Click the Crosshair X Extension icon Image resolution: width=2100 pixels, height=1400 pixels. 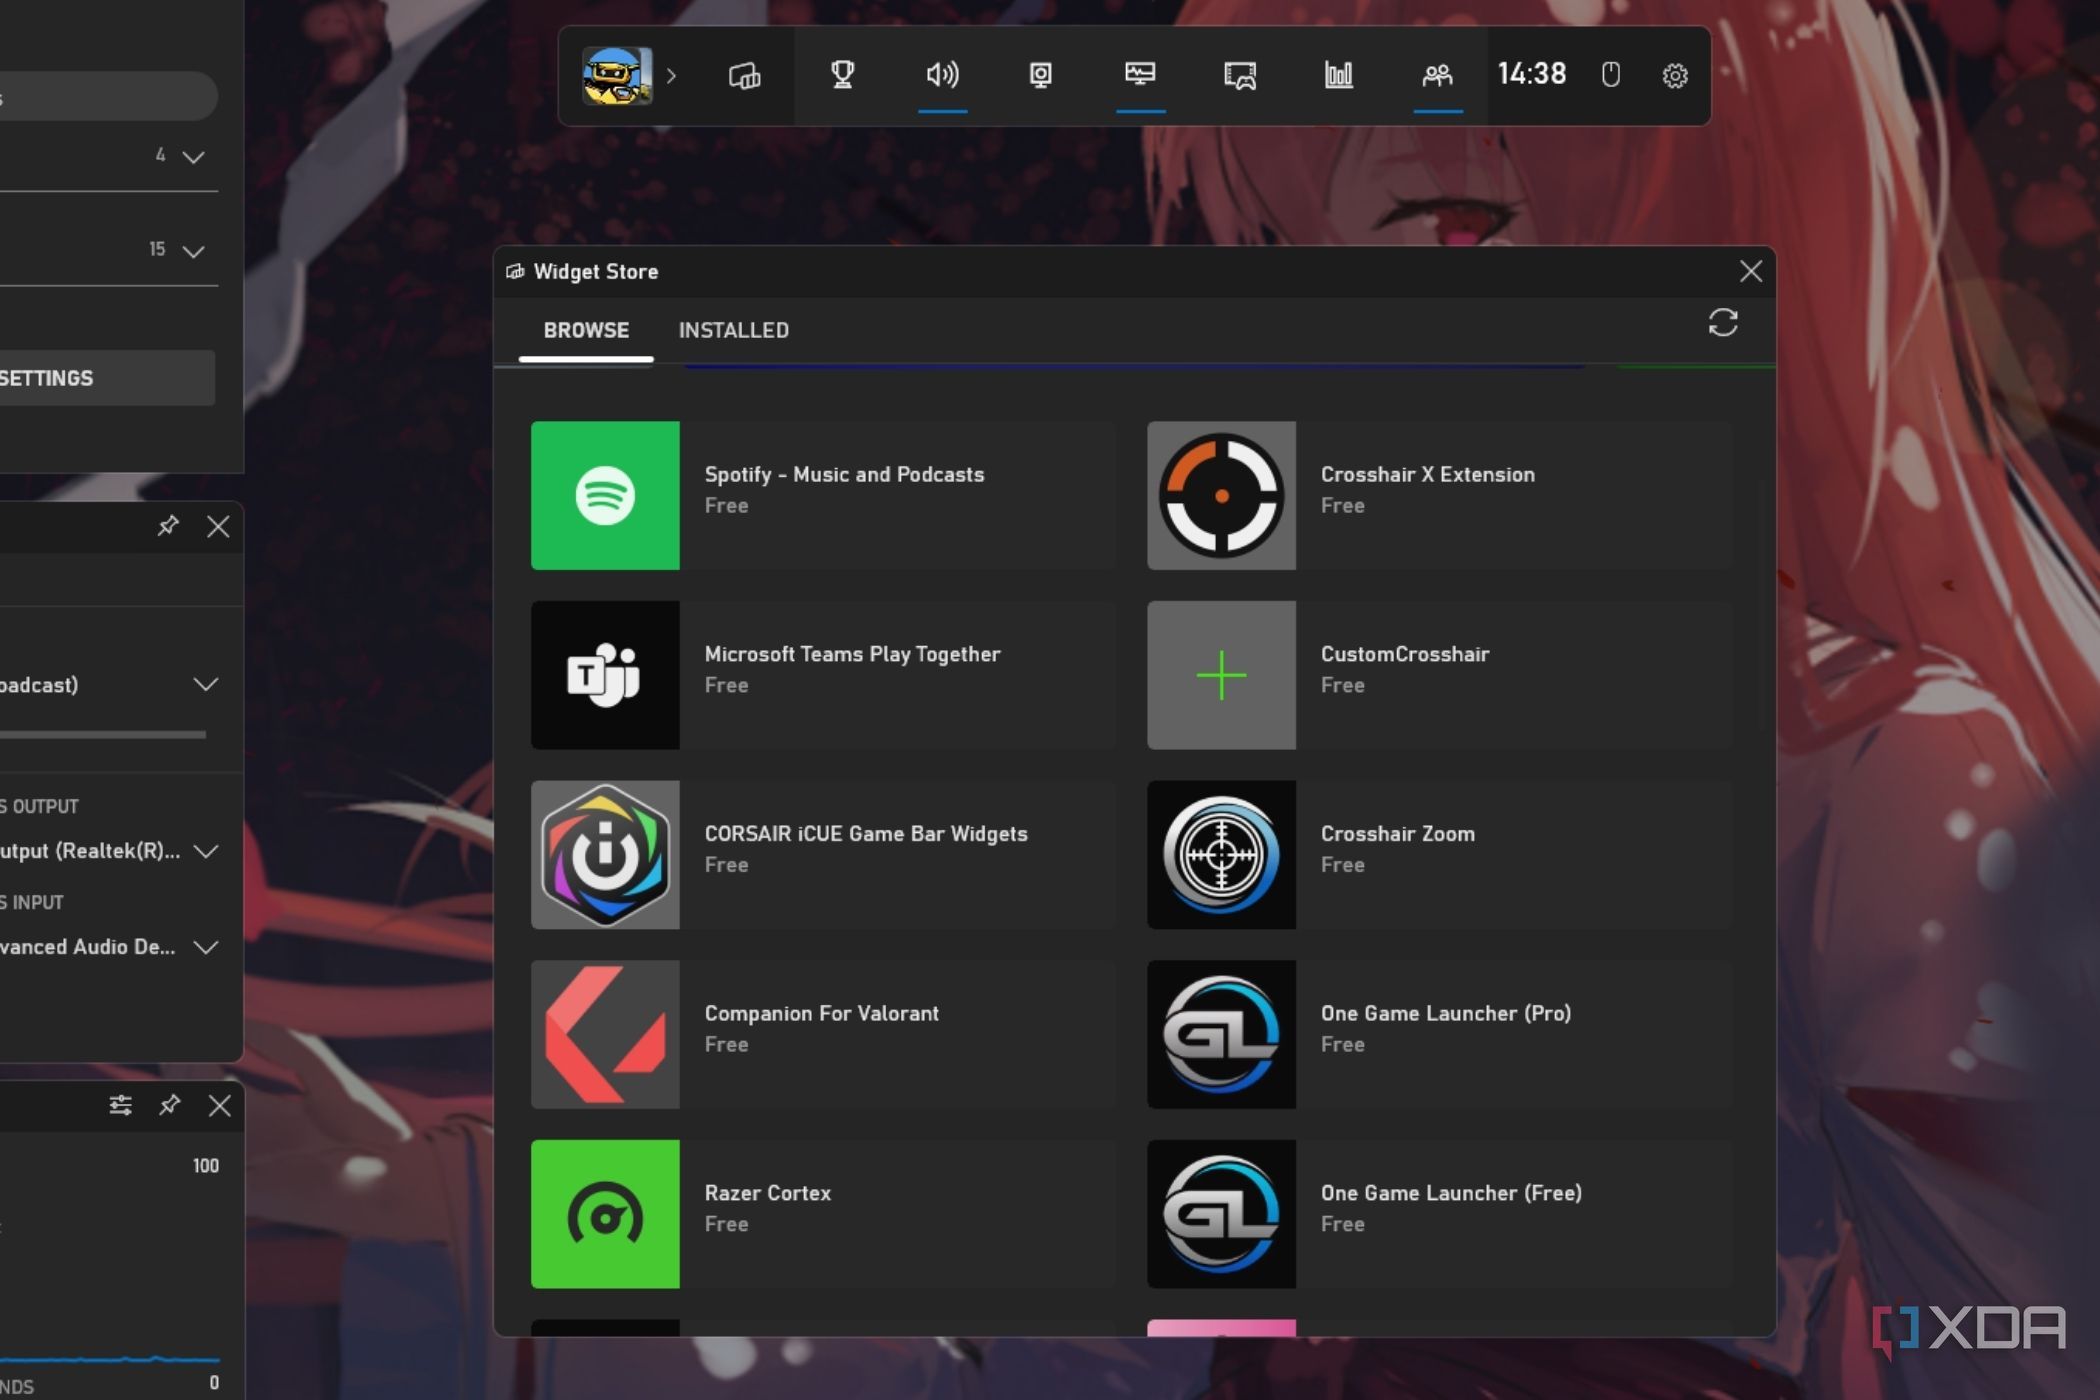(1221, 496)
